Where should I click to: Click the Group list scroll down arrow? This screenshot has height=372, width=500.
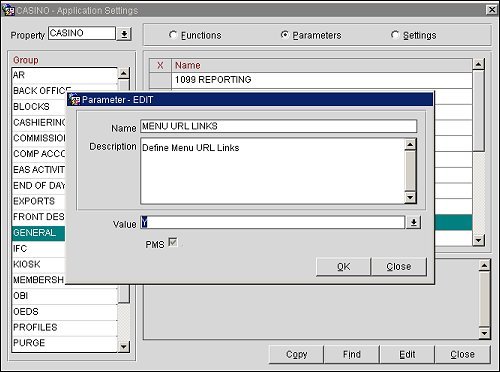(124, 346)
